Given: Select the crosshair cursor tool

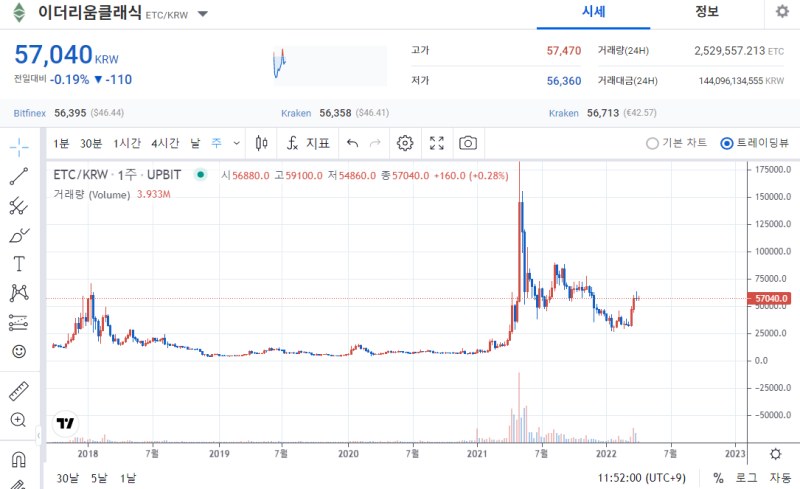Looking at the screenshot, I should point(19,147).
